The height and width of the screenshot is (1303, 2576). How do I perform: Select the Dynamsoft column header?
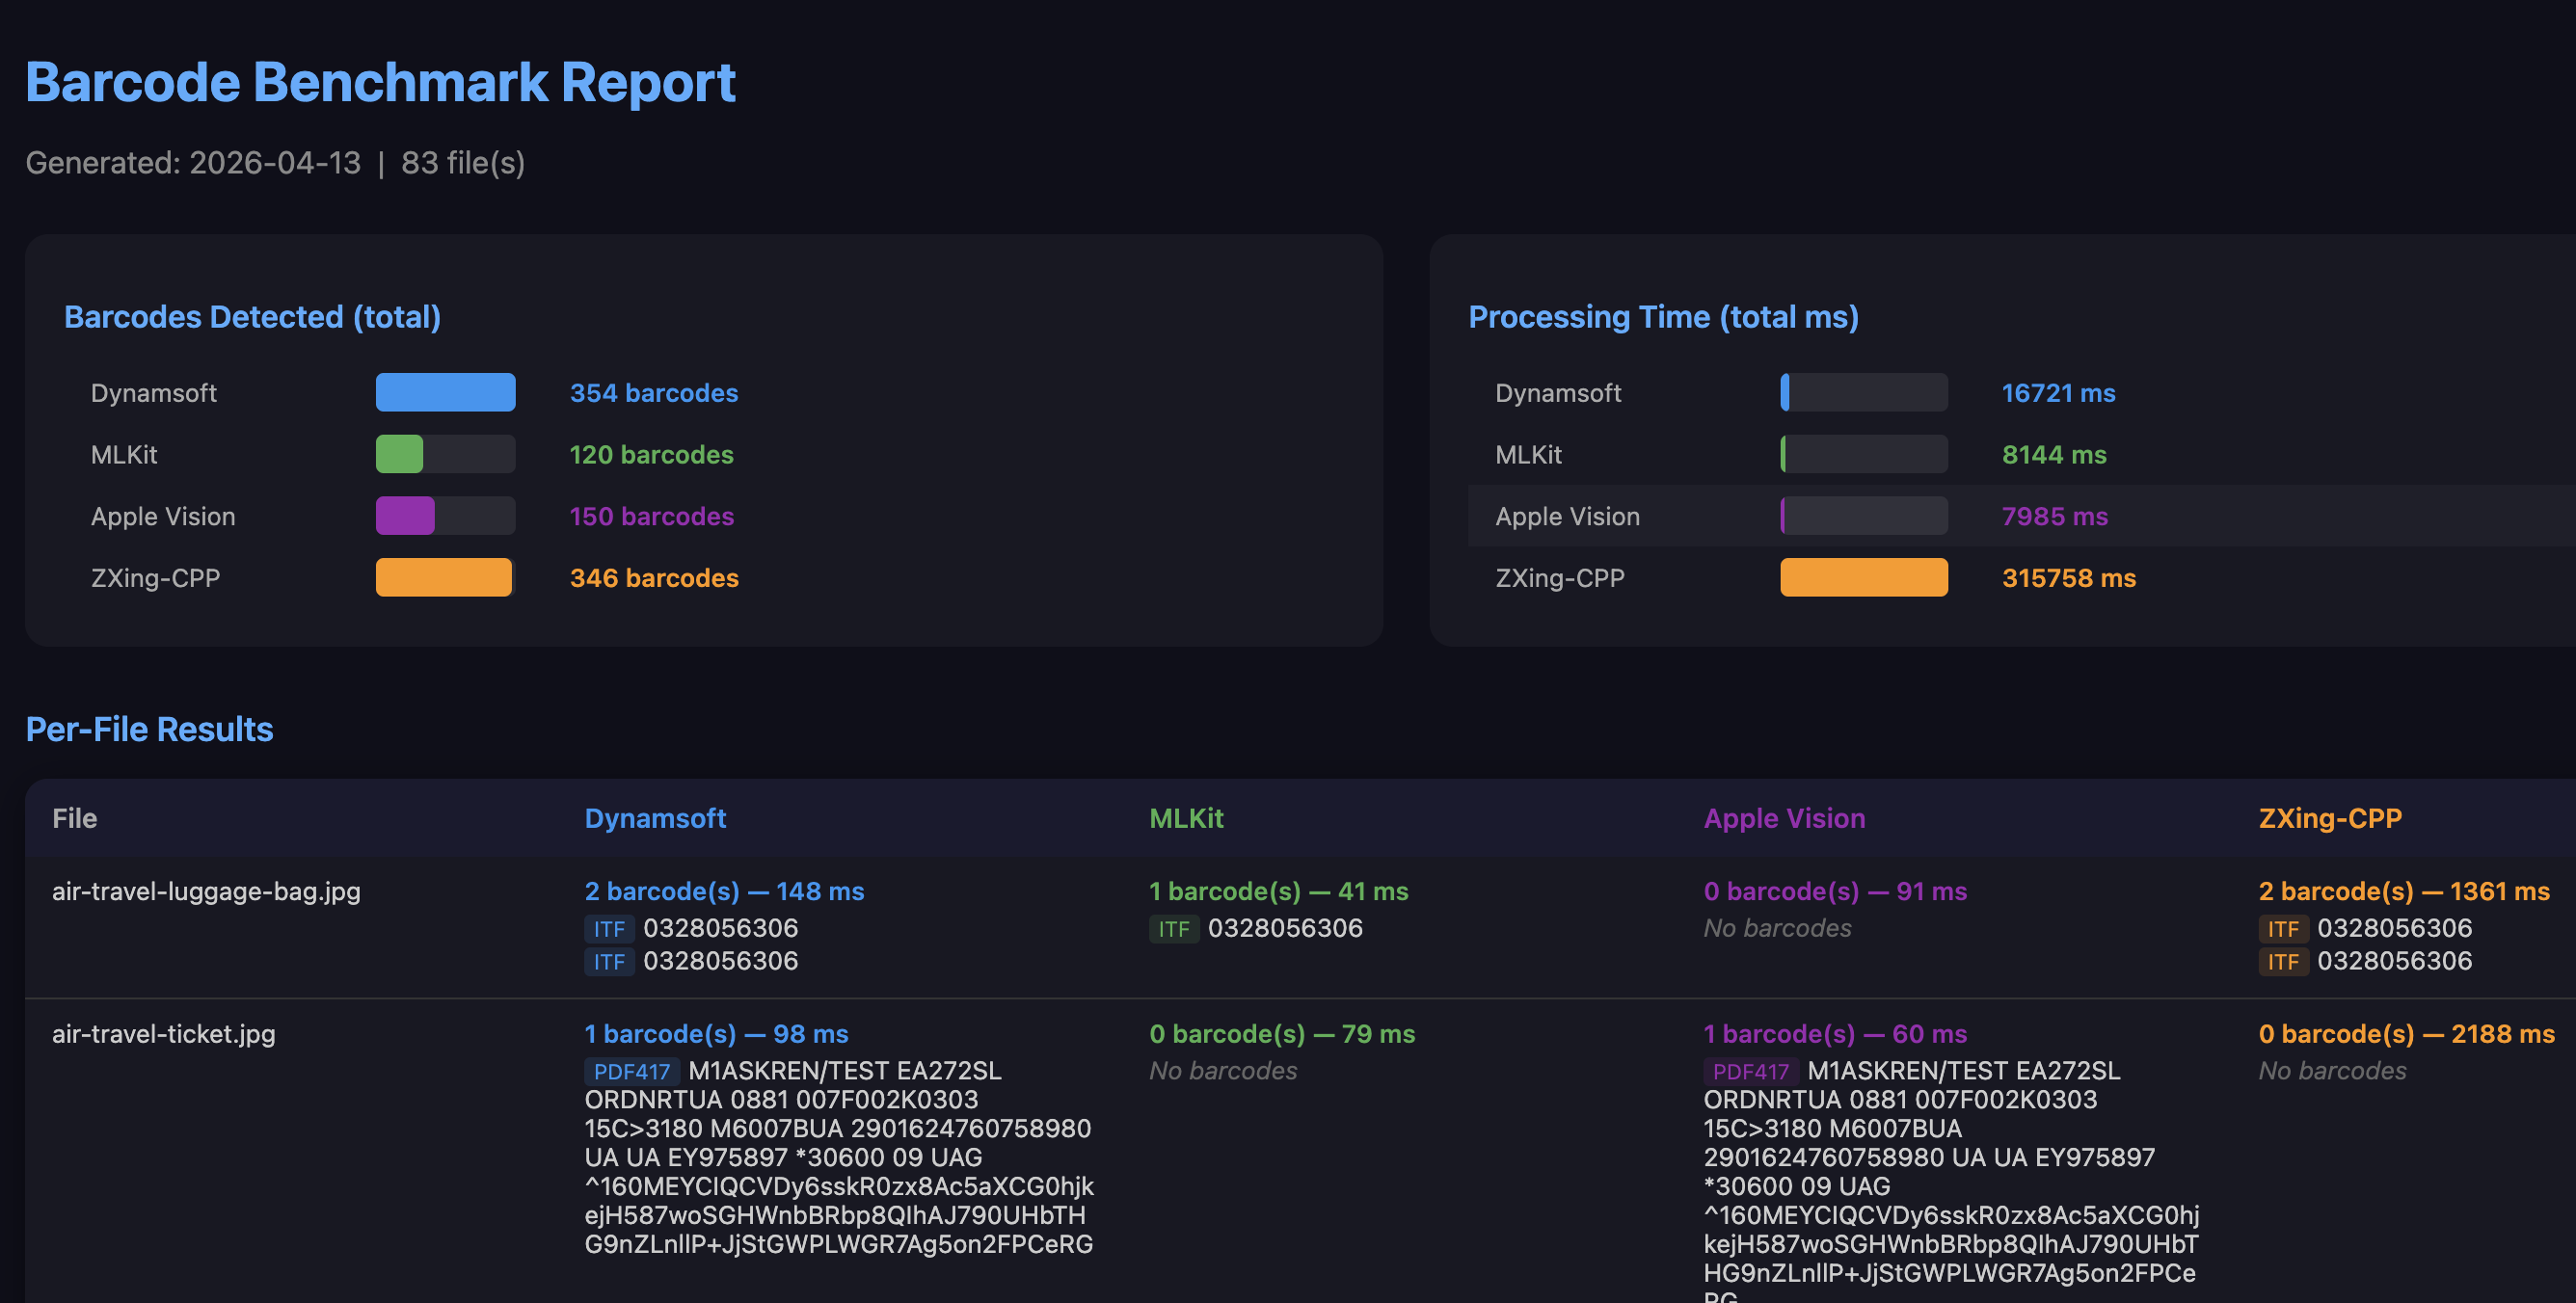click(655, 818)
